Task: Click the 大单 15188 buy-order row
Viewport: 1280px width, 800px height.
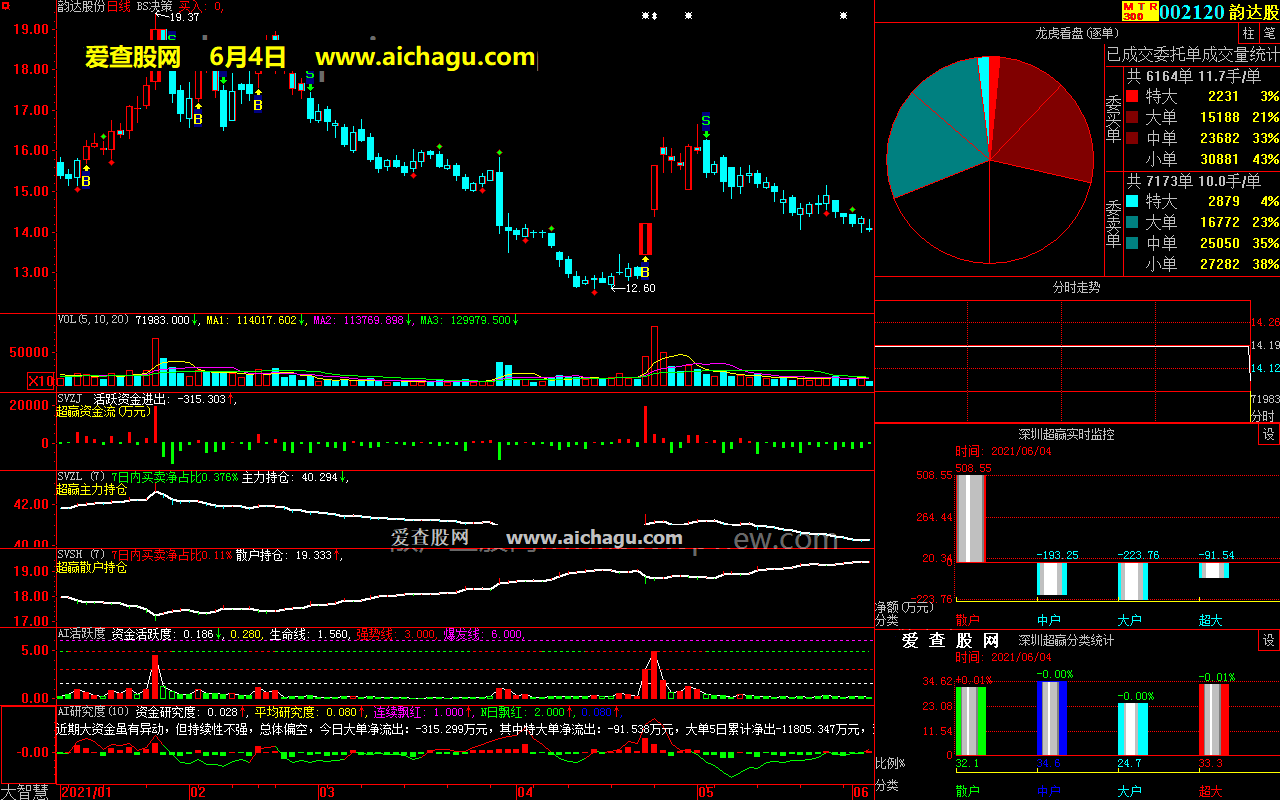Action: tap(1203, 118)
